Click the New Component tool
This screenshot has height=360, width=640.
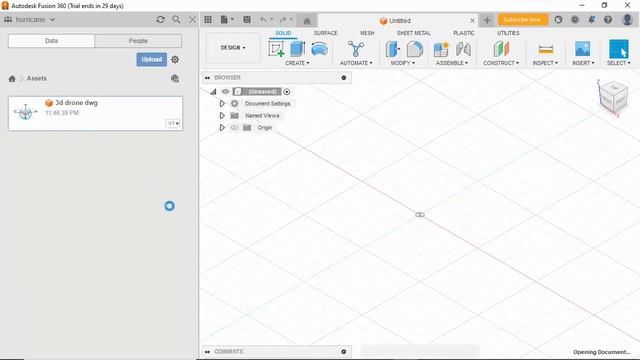(441, 49)
